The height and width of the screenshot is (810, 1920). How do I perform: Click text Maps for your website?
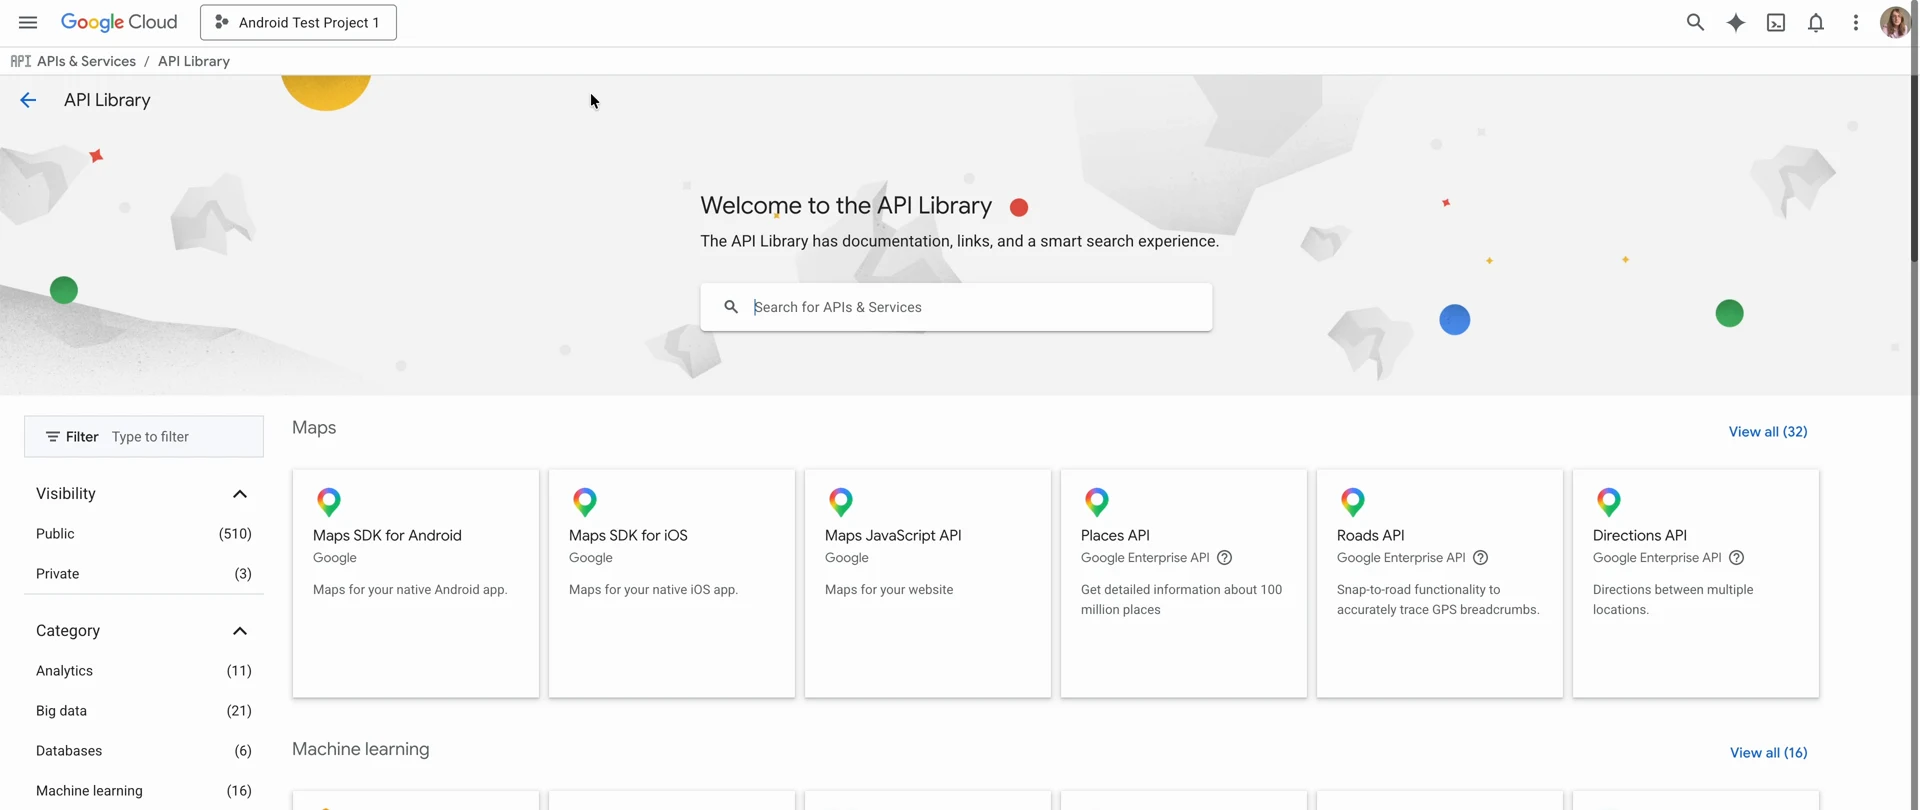[889, 590]
